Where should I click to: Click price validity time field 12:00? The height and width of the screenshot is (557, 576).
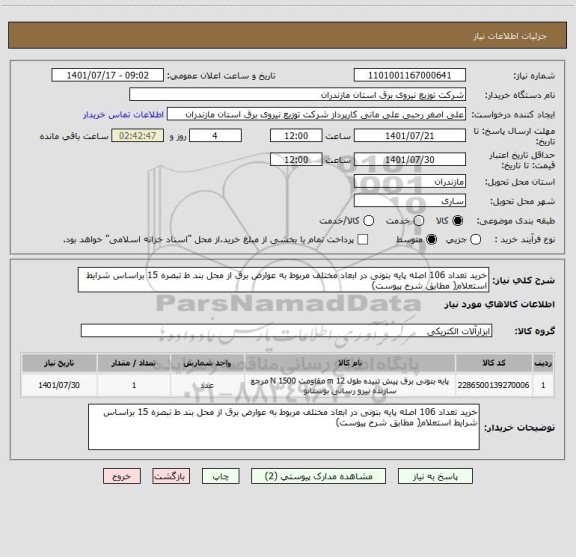click(x=296, y=159)
